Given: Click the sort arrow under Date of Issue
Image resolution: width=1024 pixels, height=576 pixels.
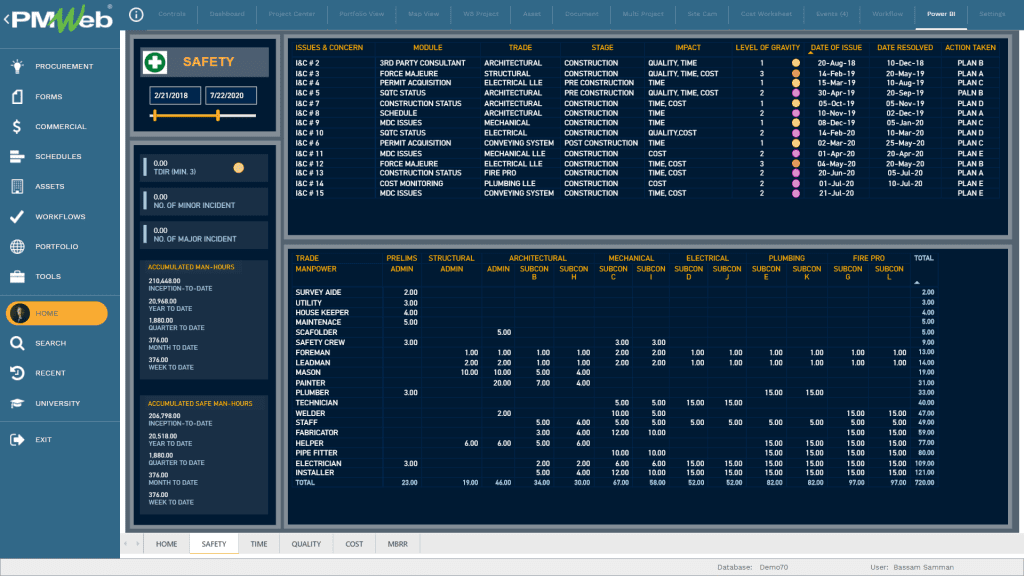Looking at the screenshot, I should click(x=810, y=53).
